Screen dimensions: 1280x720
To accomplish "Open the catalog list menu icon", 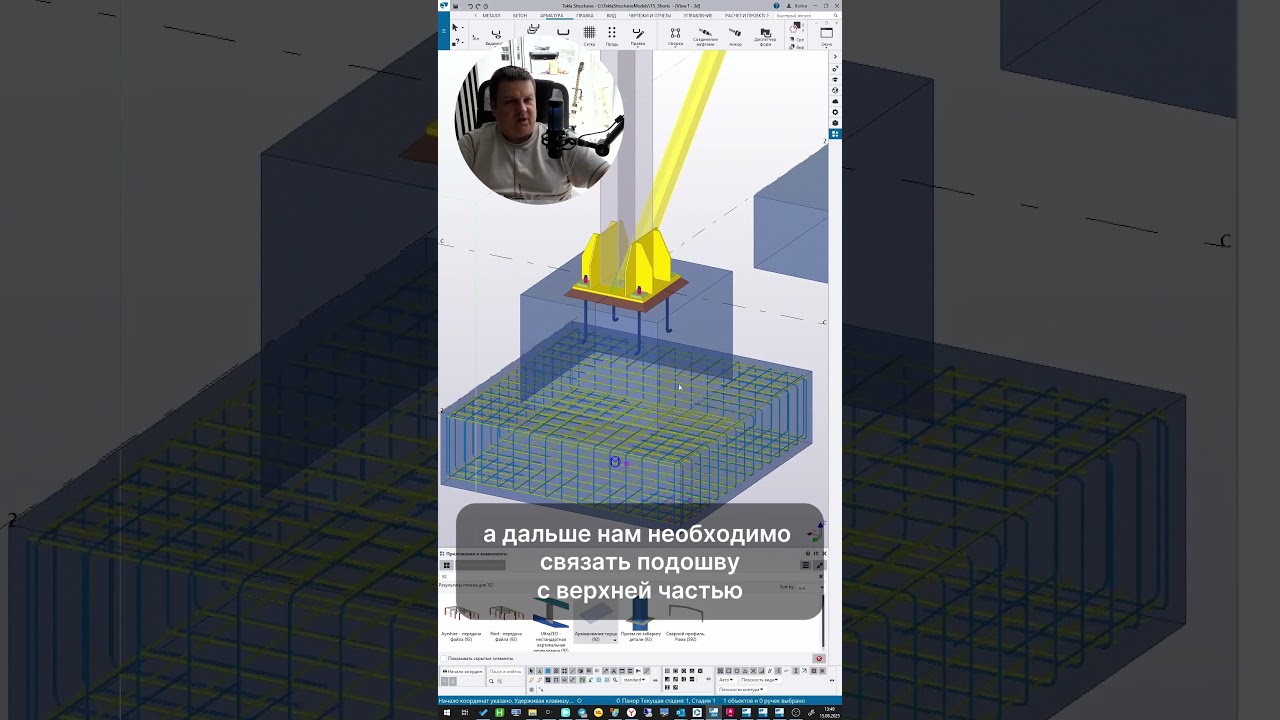I will (806, 565).
